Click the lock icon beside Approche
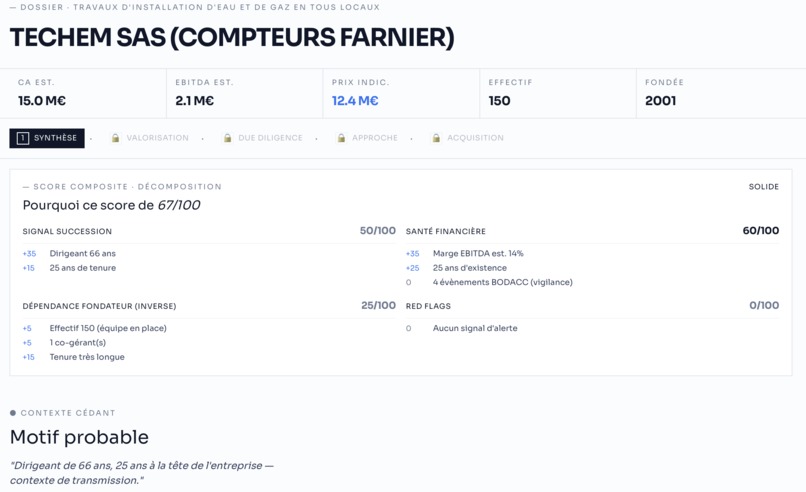Viewport: 806px width, 492px height. tap(341, 138)
